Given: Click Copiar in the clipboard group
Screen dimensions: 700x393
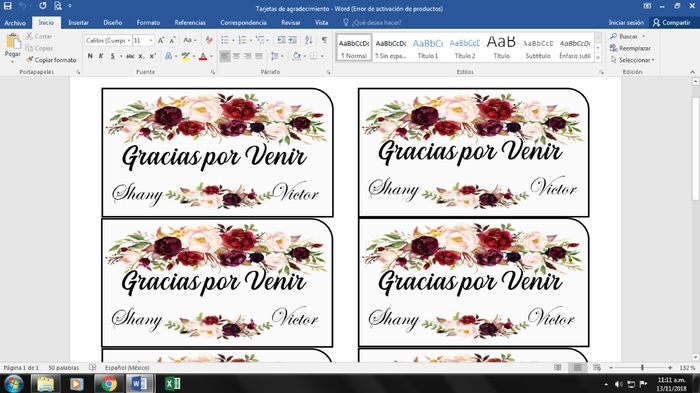Looking at the screenshot, I should pos(39,48).
